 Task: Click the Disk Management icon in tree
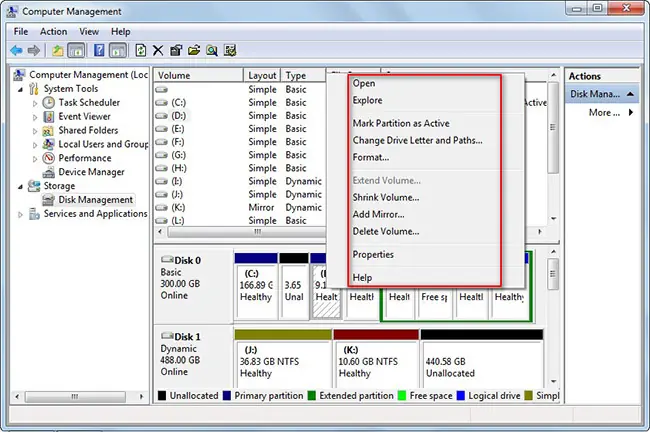click(49, 200)
